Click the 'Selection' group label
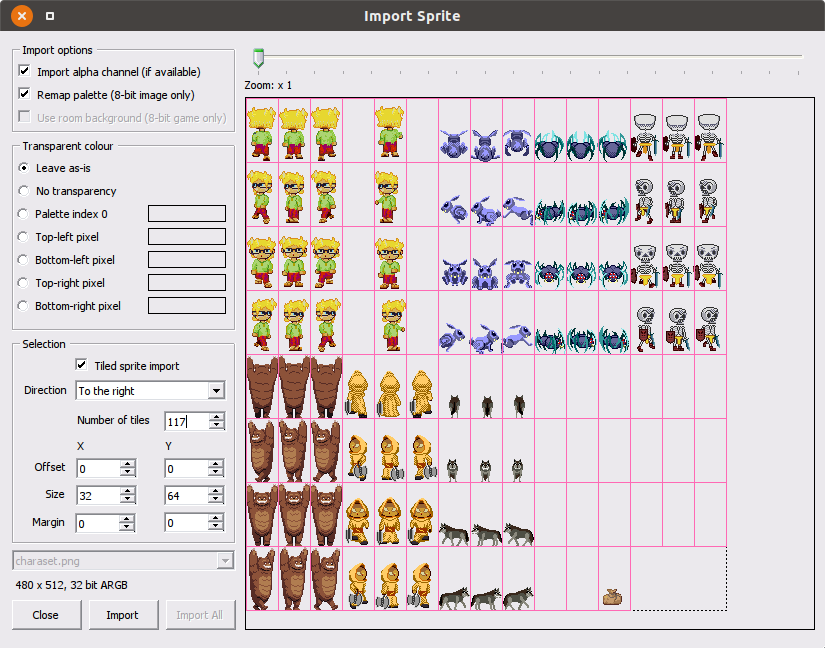The image size is (825, 648). pyautogui.click(x=44, y=344)
